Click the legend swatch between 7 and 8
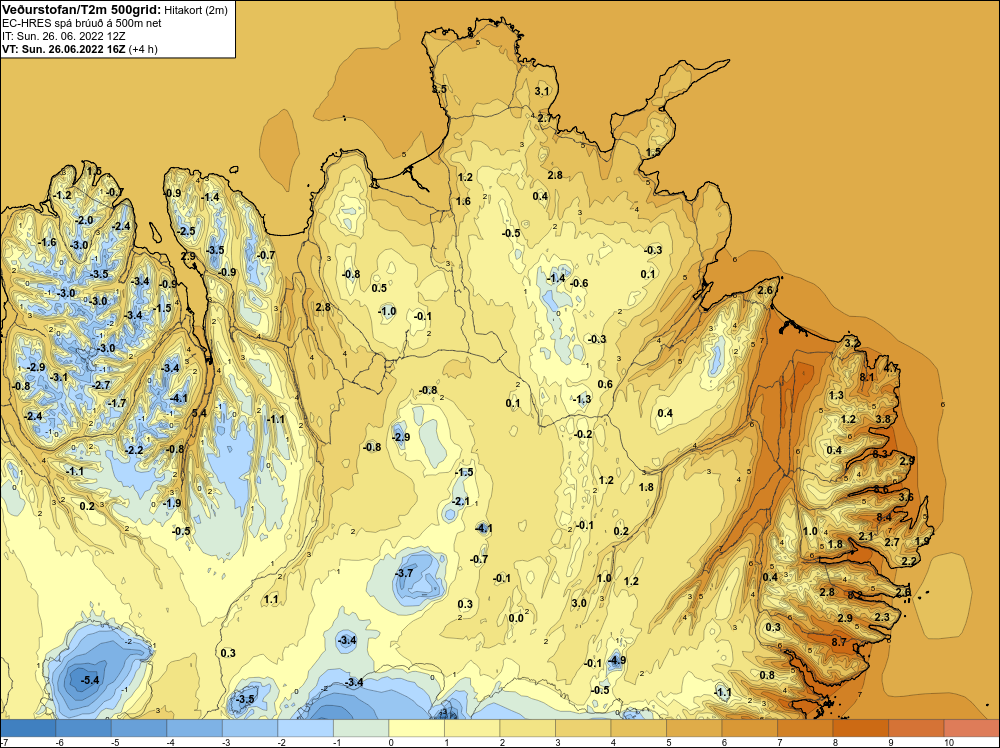 point(805,728)
